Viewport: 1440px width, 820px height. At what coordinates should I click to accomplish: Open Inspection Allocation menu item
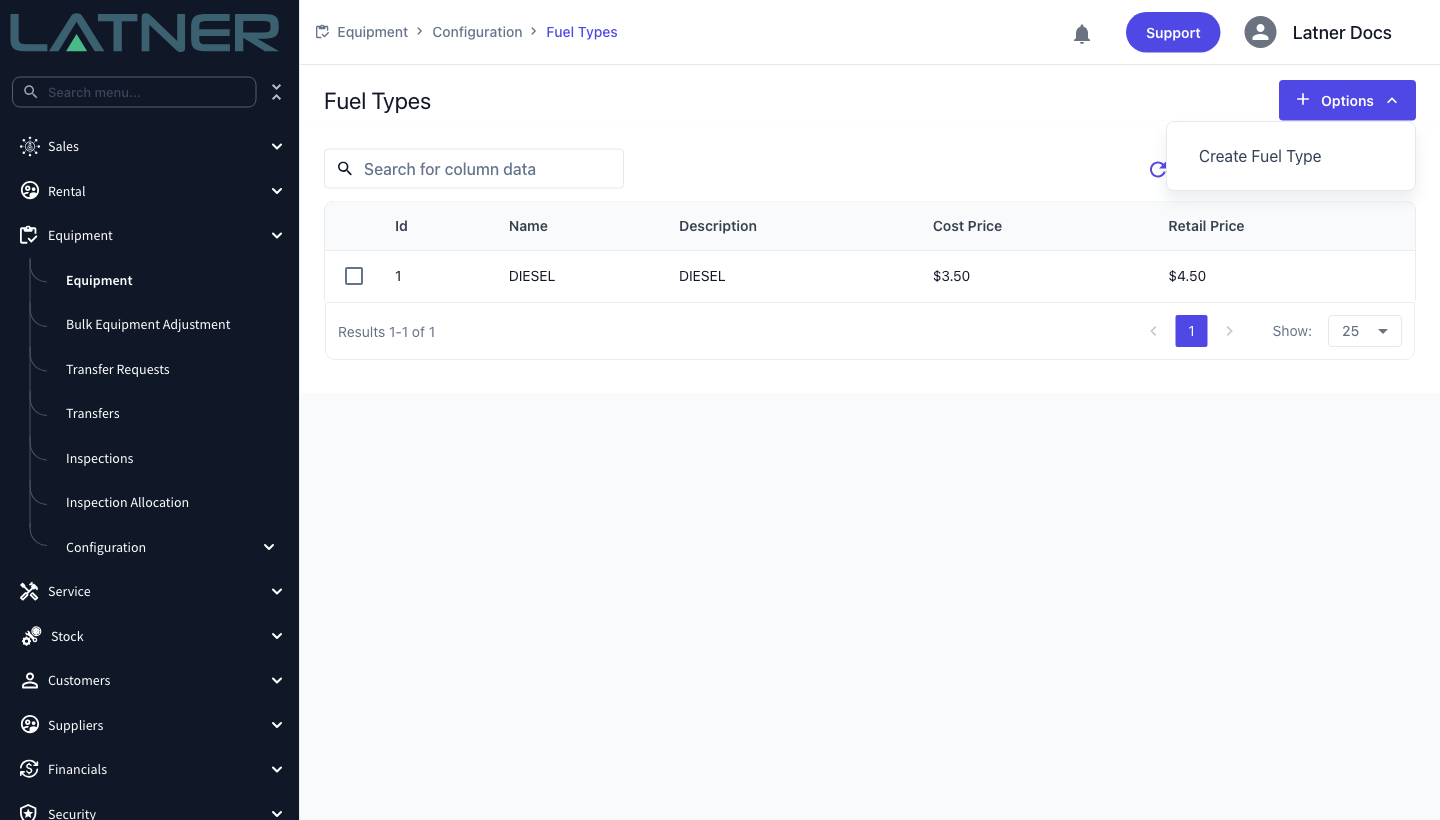point(127,502)
